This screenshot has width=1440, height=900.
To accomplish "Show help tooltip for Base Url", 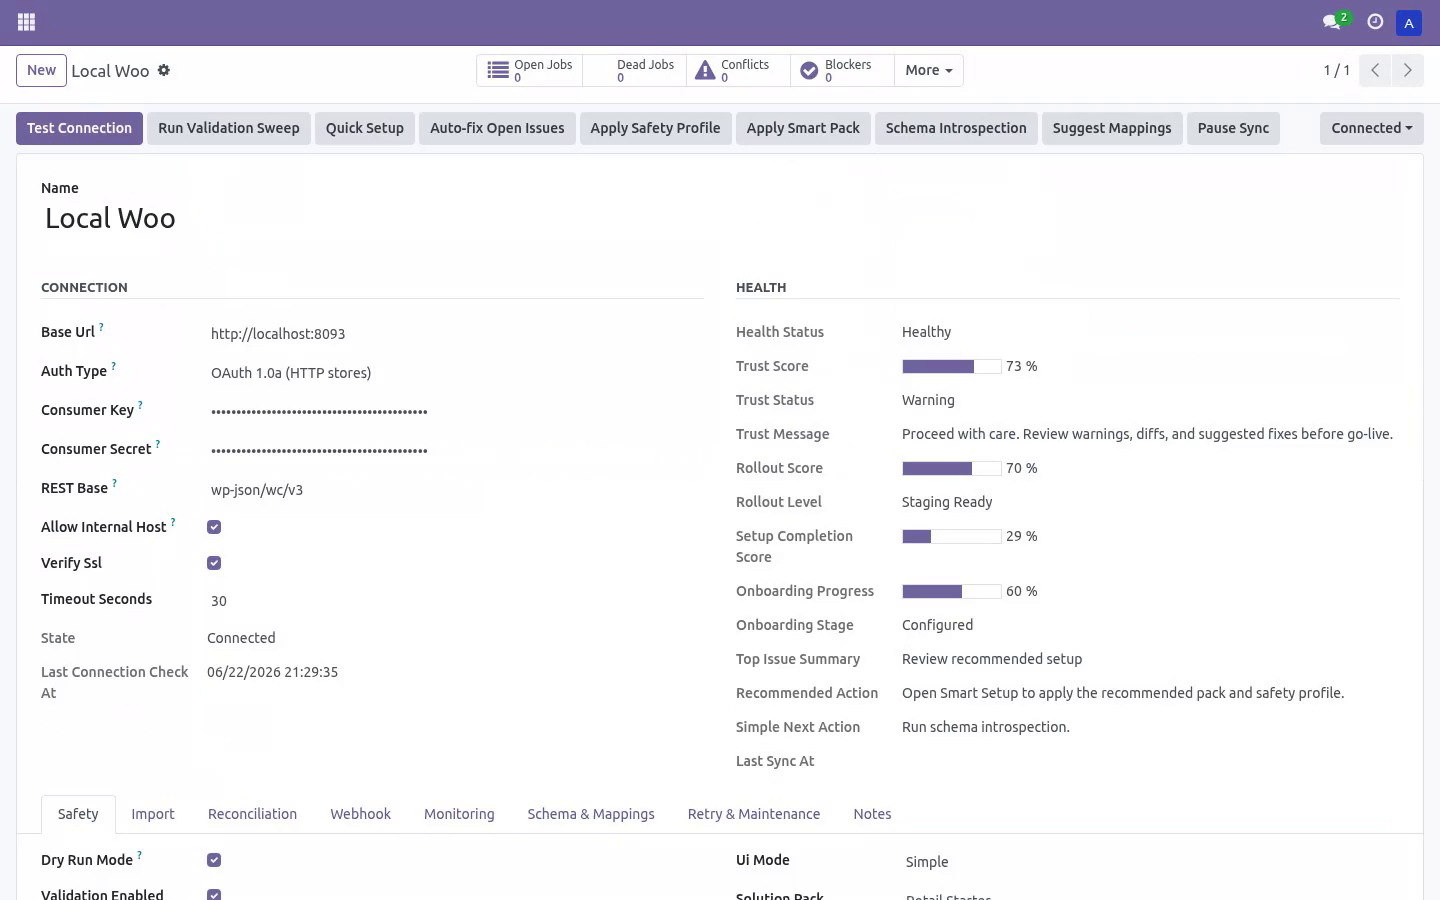I will (101, 327).
